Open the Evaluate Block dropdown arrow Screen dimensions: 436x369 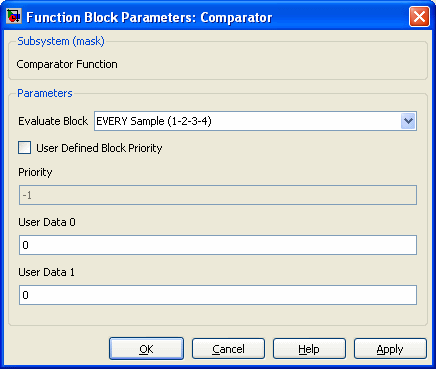(x=408, y=121)
